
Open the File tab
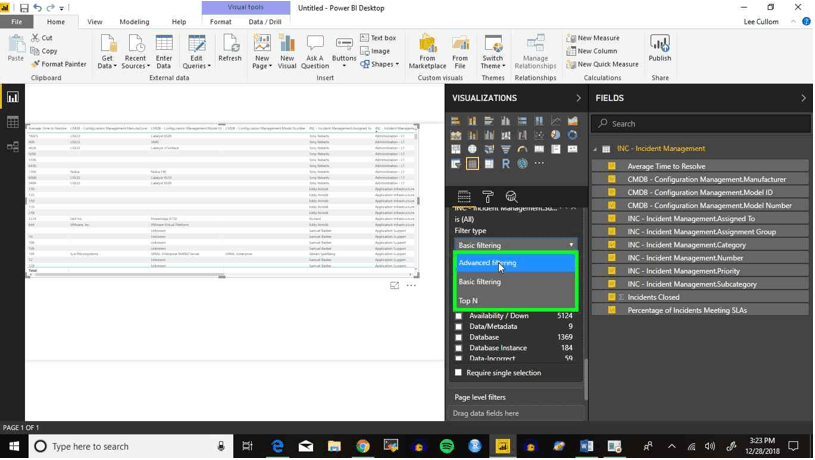pos(17,22)
